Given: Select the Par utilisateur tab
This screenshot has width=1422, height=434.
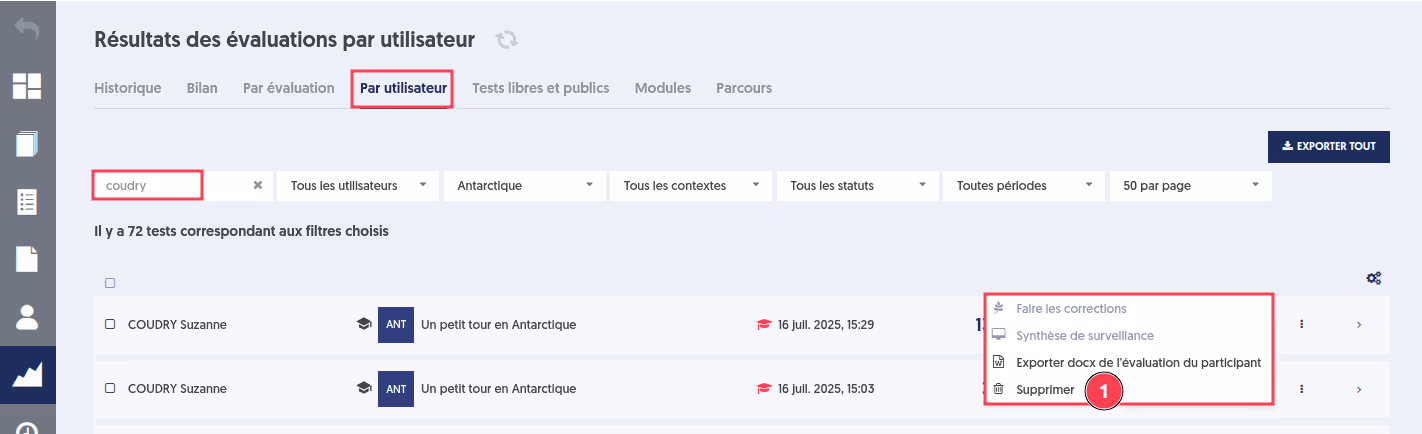Looking at the screenshot, I should click(x=403, y=88).
